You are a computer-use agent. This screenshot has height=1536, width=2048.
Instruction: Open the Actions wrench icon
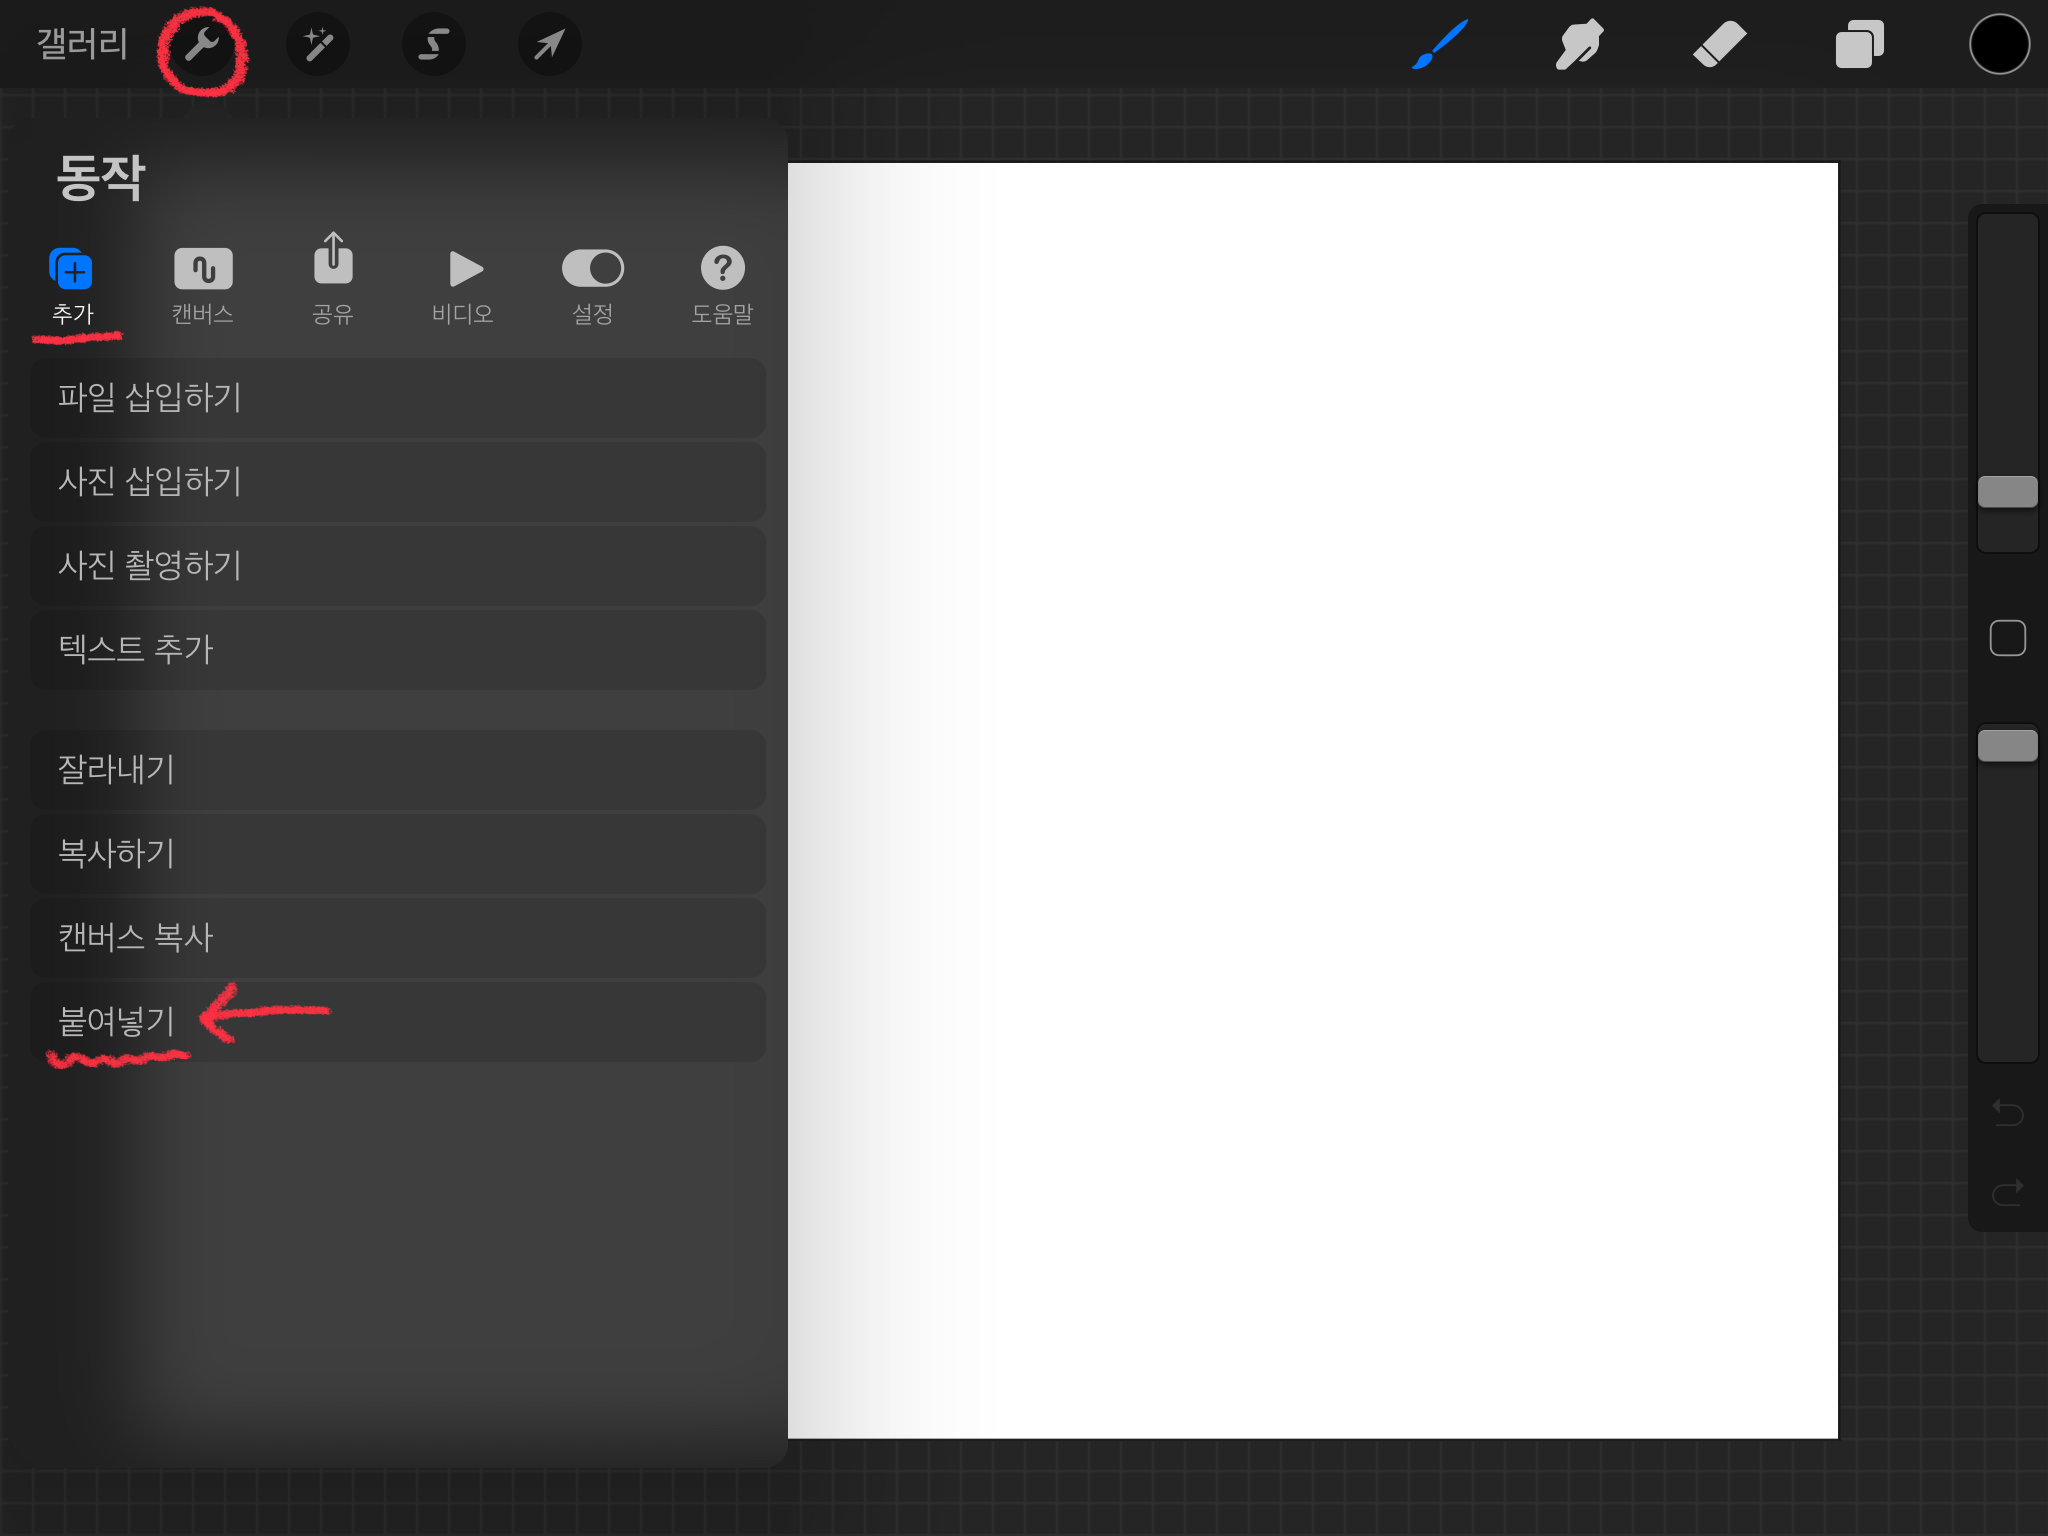point(203,45)
